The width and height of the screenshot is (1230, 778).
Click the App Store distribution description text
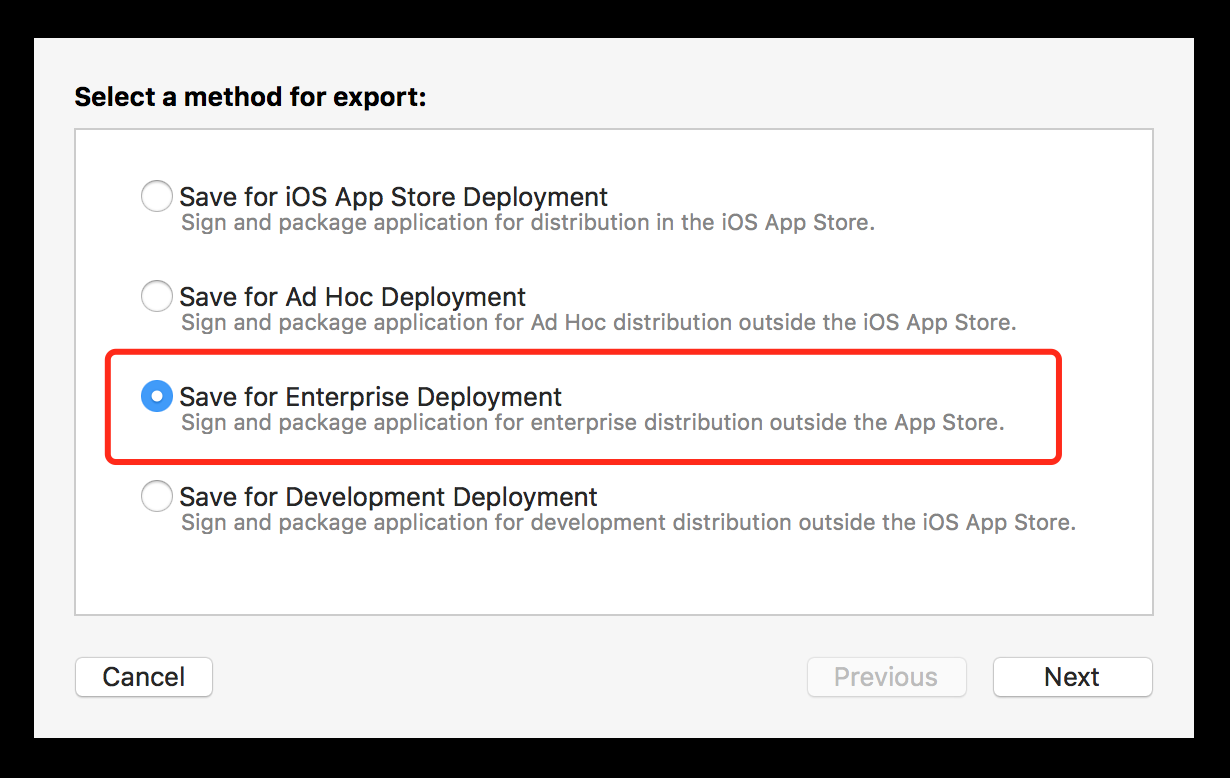tap(528, 223)
